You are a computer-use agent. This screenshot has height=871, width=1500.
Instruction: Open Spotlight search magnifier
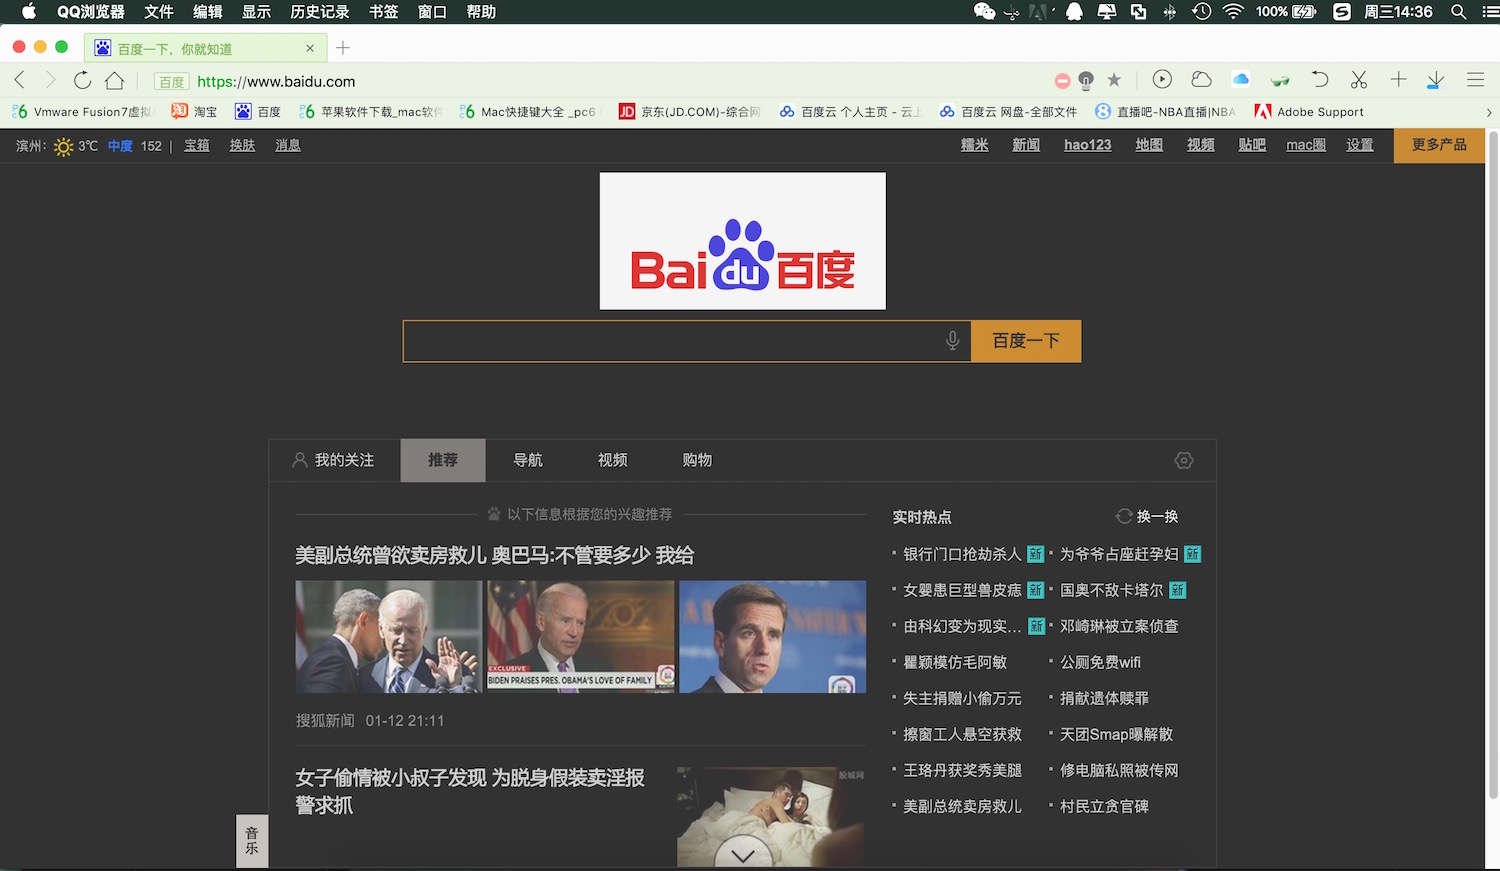click(x=1459, y=12)
